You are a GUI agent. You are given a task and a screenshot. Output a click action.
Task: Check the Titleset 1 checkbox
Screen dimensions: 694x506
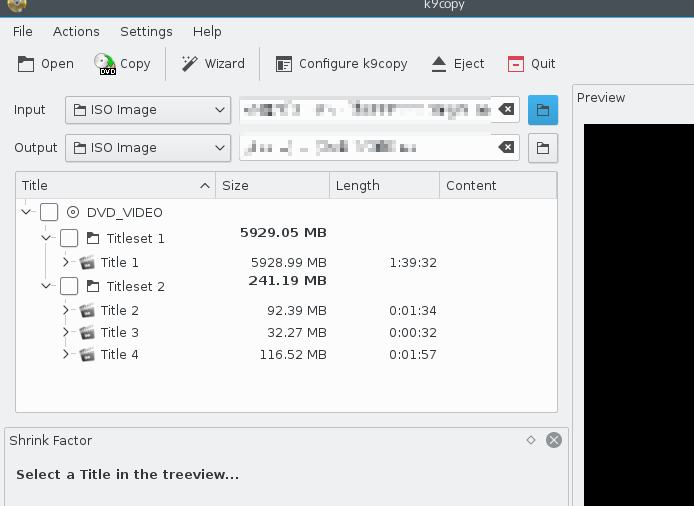tap(69, 238)
